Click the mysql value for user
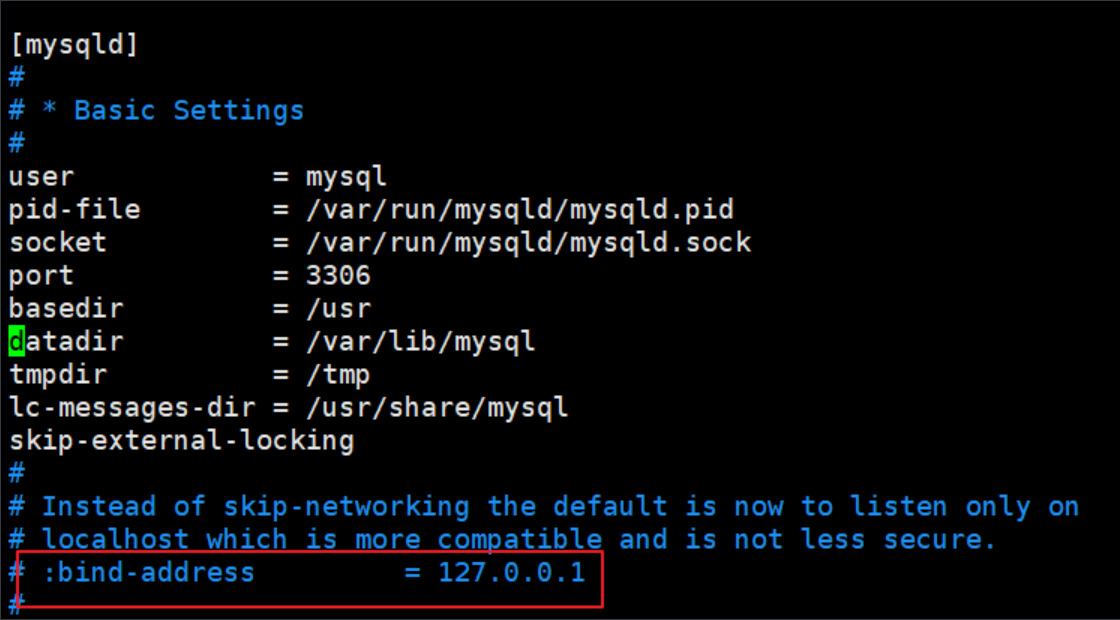Viewport: 1120px width, 620px height. [346, 178]
